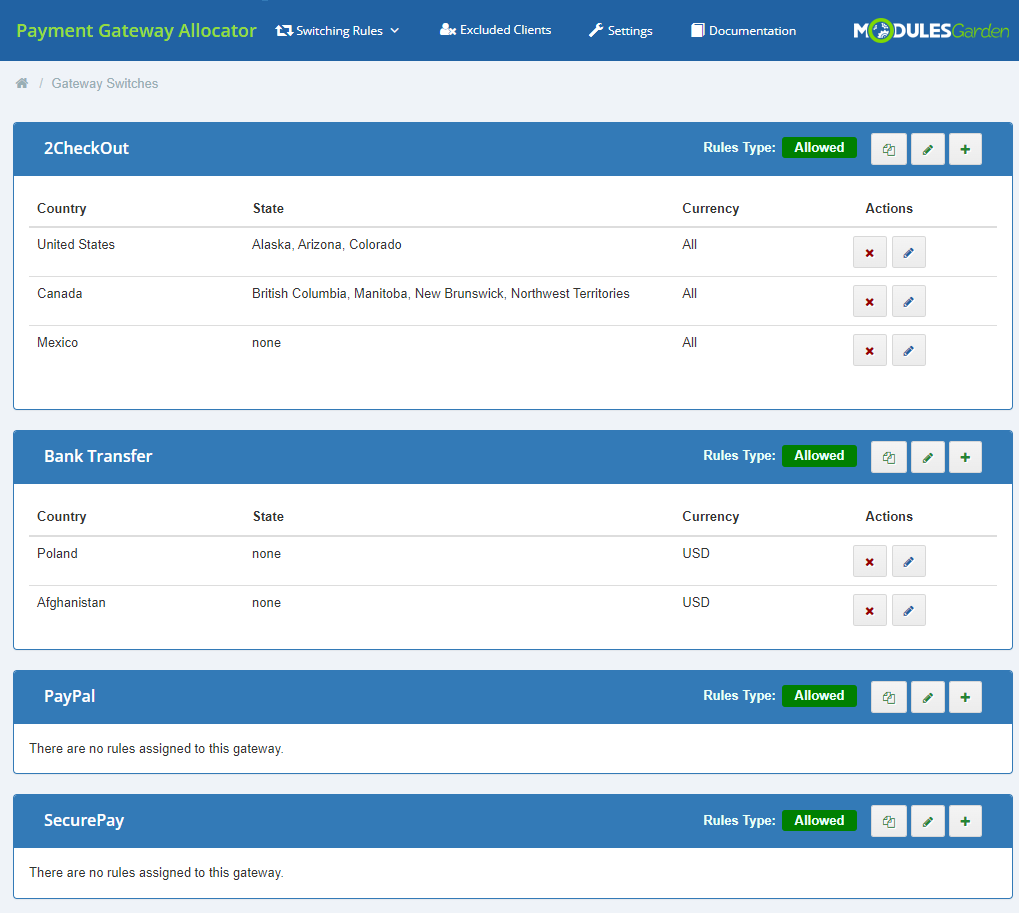
Task: Click the copy rules icon for PayPal
Action: point(888,697)
